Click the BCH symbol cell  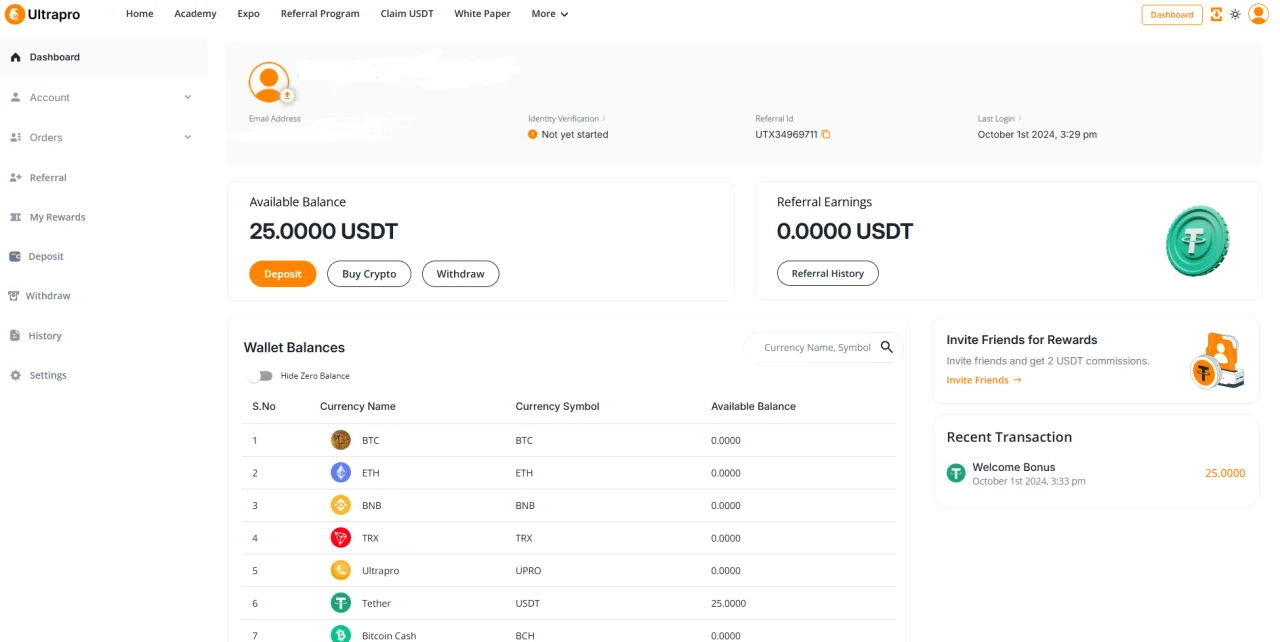(x=525, y=635)
